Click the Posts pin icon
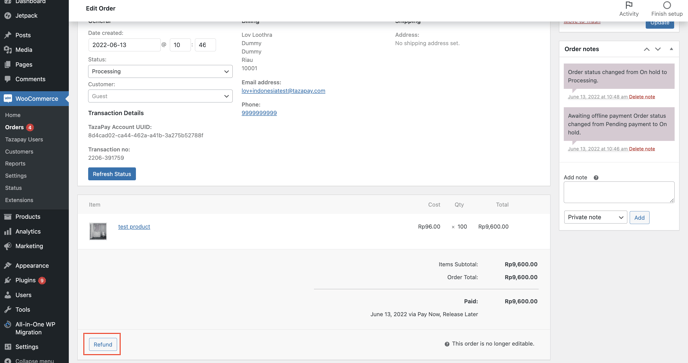Screen dimensions: 688x363 (7, 35)
